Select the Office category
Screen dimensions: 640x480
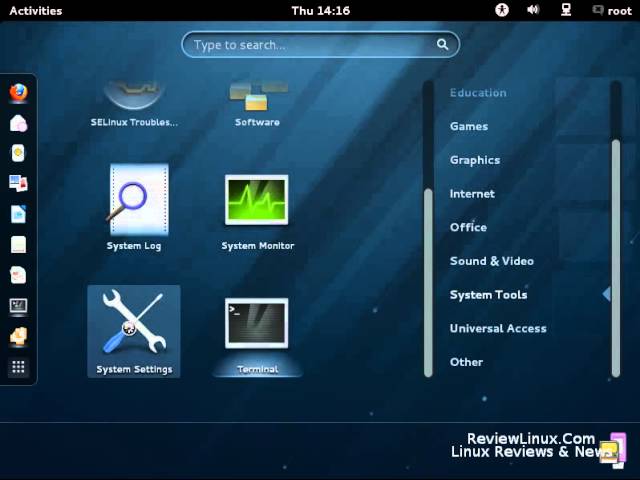click(468, 227)
